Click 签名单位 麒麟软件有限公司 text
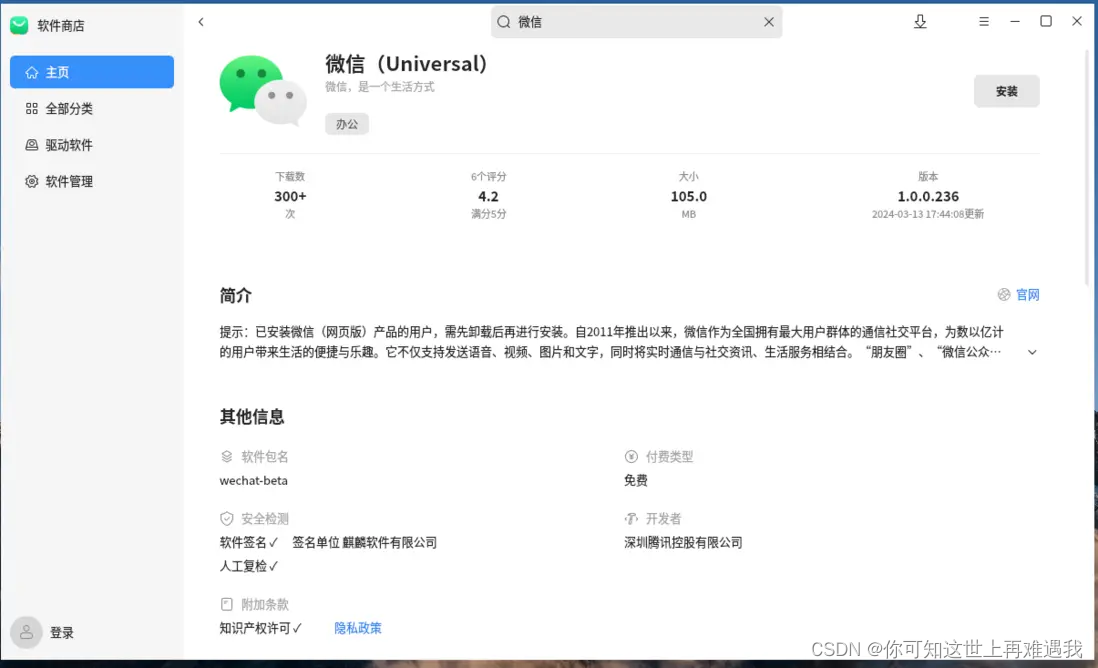 (x=364, y=543)
